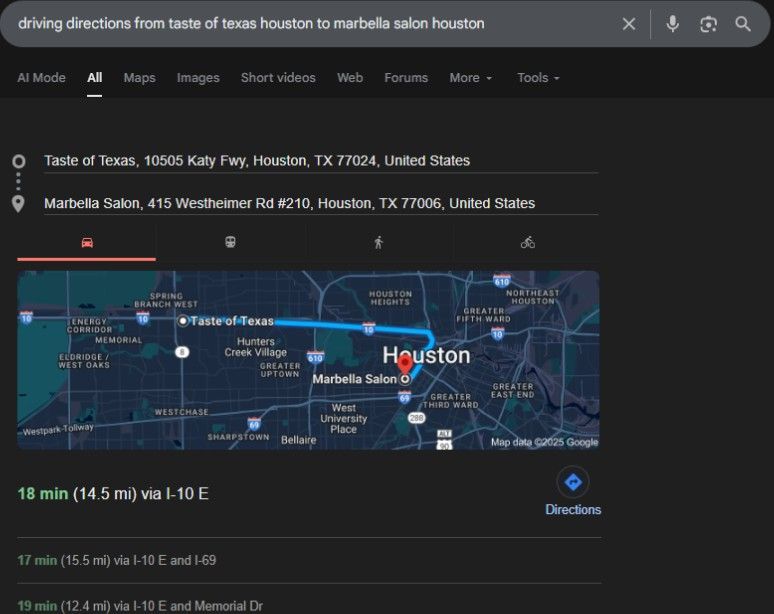
Task: Start voice search with the microphone icon
Action: (x=672, y=24)
